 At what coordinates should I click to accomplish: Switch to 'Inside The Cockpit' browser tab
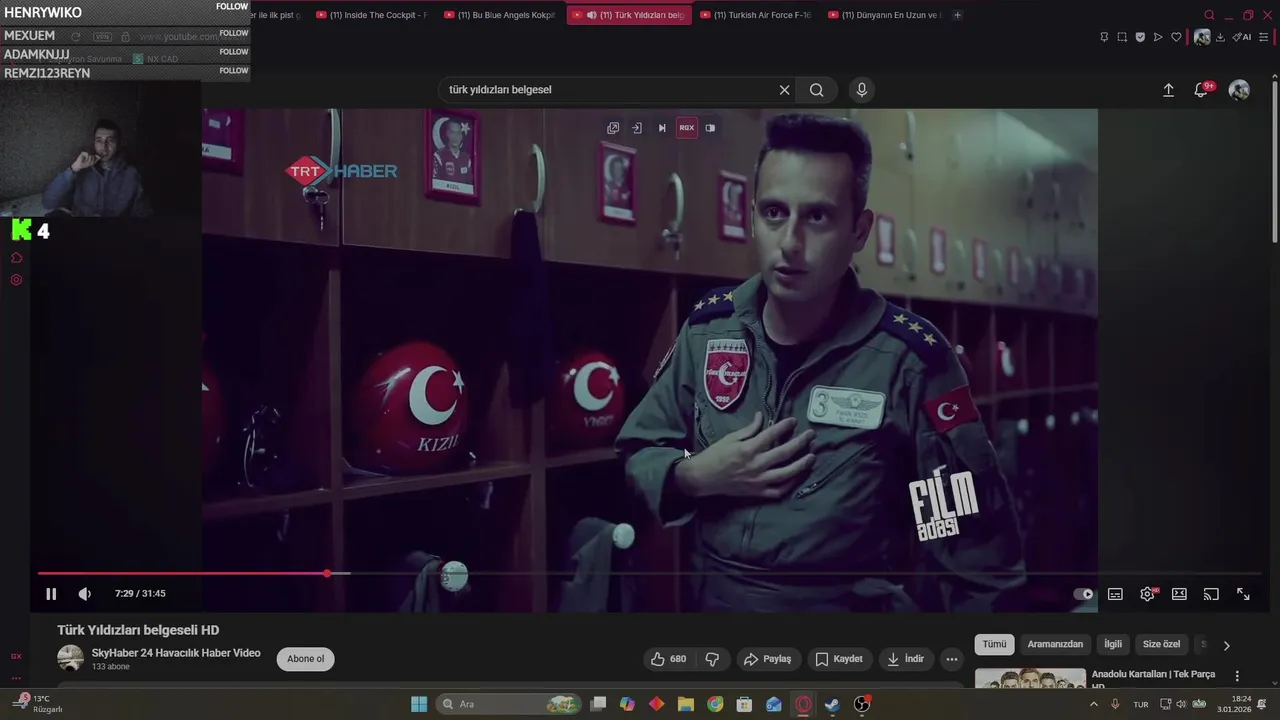[371, 15]
